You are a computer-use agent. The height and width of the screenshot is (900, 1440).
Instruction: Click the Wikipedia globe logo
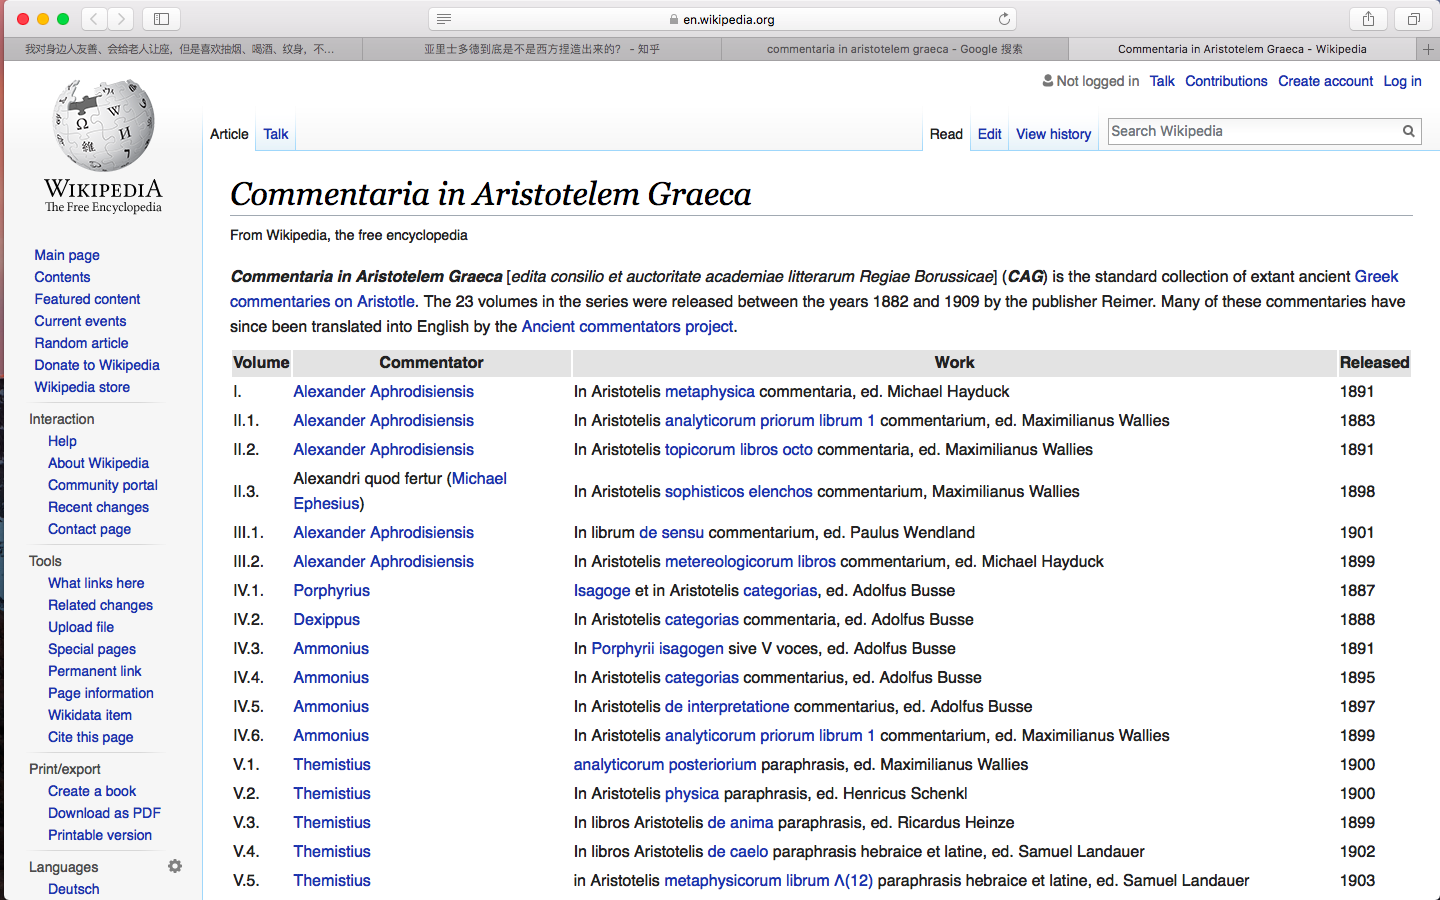[x=103, y=126]
